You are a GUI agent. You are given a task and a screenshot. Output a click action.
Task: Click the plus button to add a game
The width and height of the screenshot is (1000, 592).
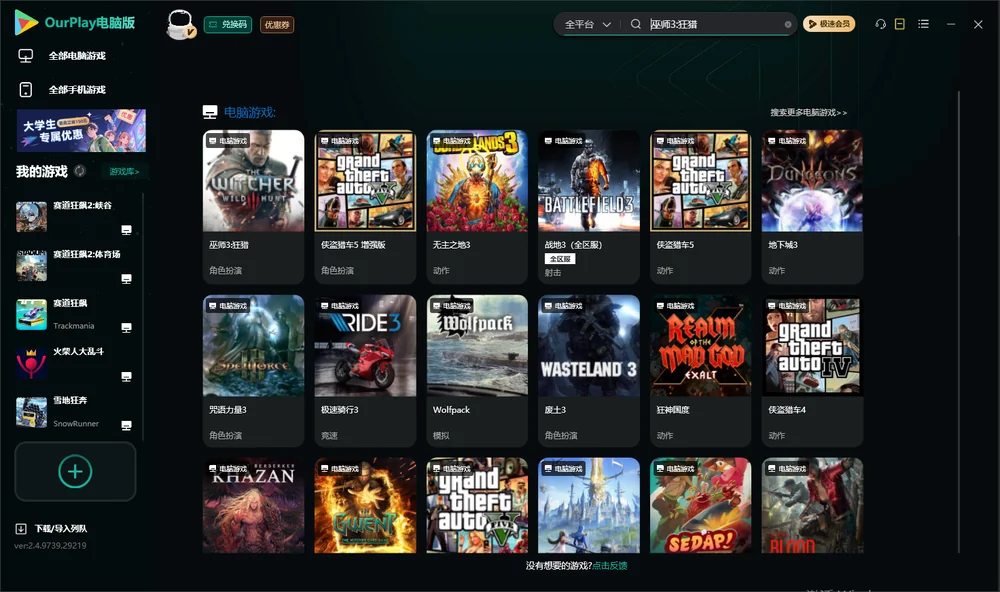(75, 471)
